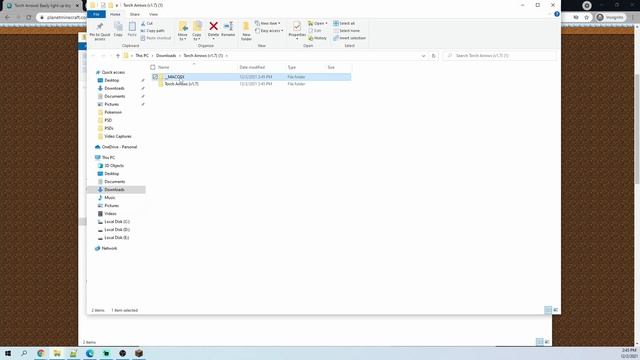Open New item dropdown
The image size is (640, 360).
tap(268, 23)
